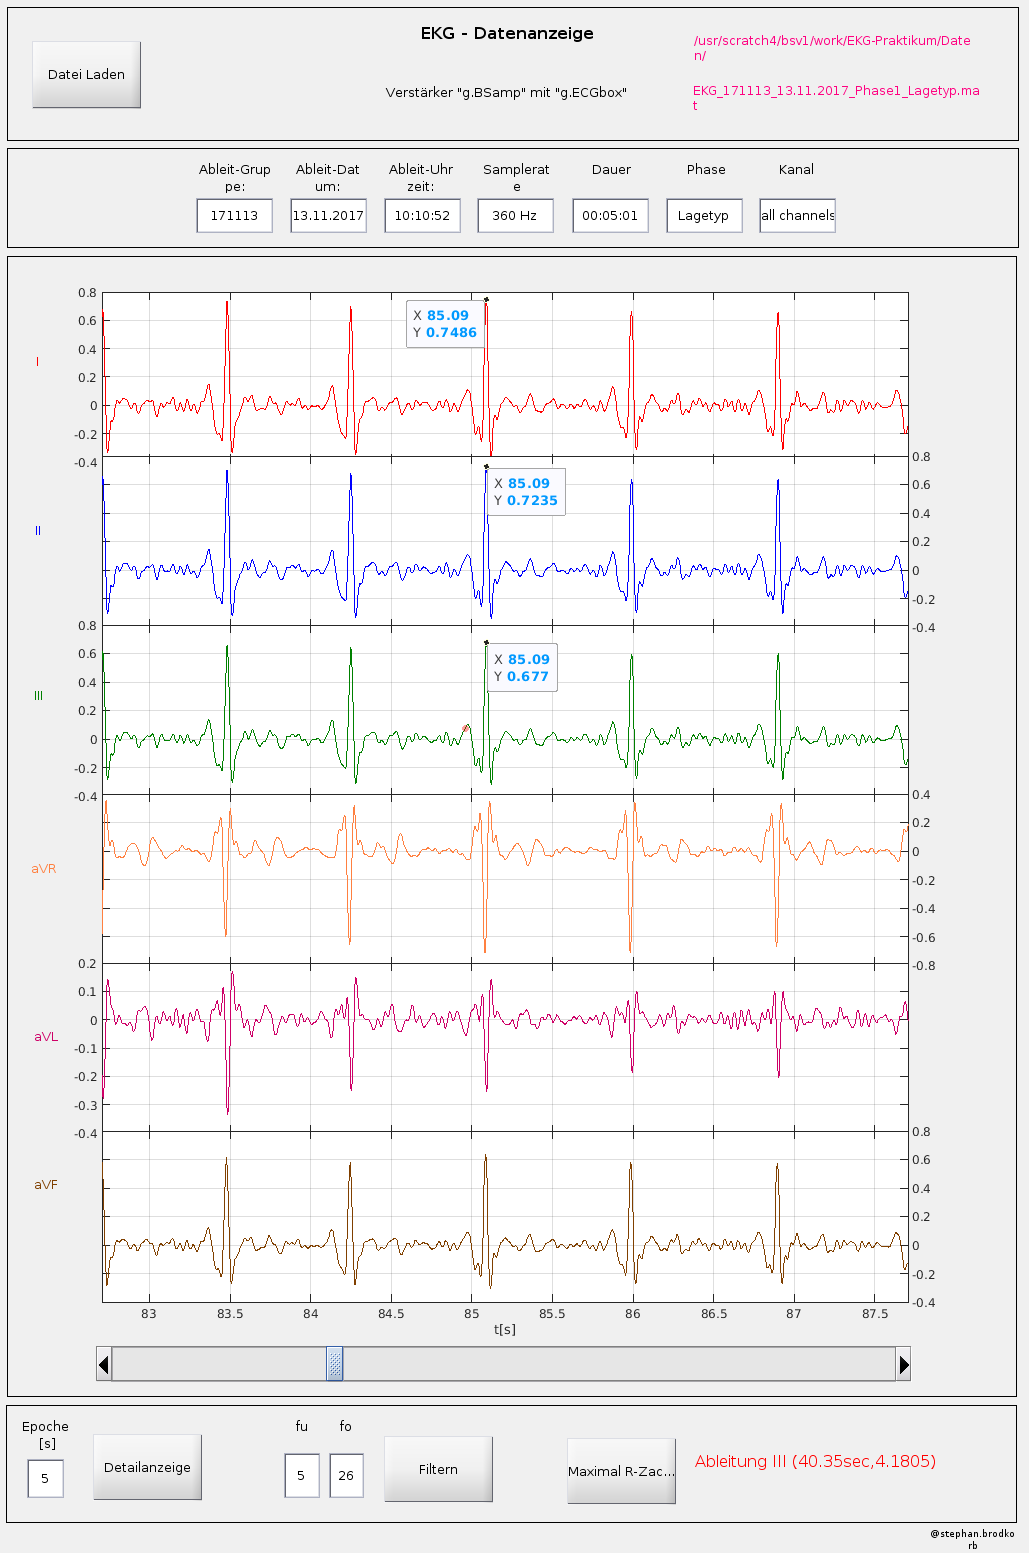Click the Maximal R-Zac... button
Image resolution: width=1029 pixels, height=1553 pixels.
click(621, 1471)
